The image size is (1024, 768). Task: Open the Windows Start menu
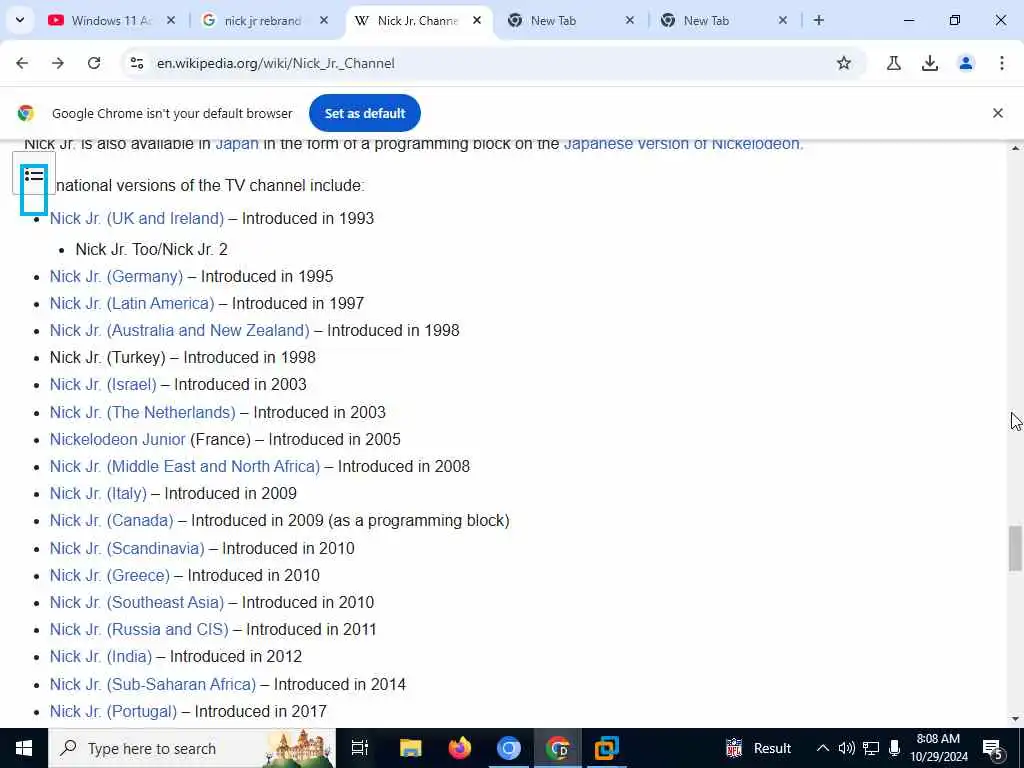24,748
